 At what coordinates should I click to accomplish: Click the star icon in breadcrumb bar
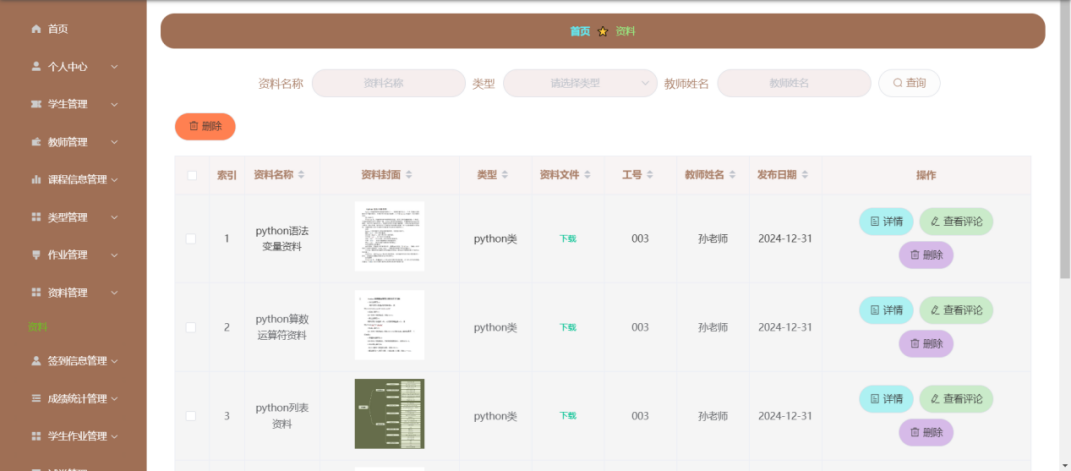(603, 31)
